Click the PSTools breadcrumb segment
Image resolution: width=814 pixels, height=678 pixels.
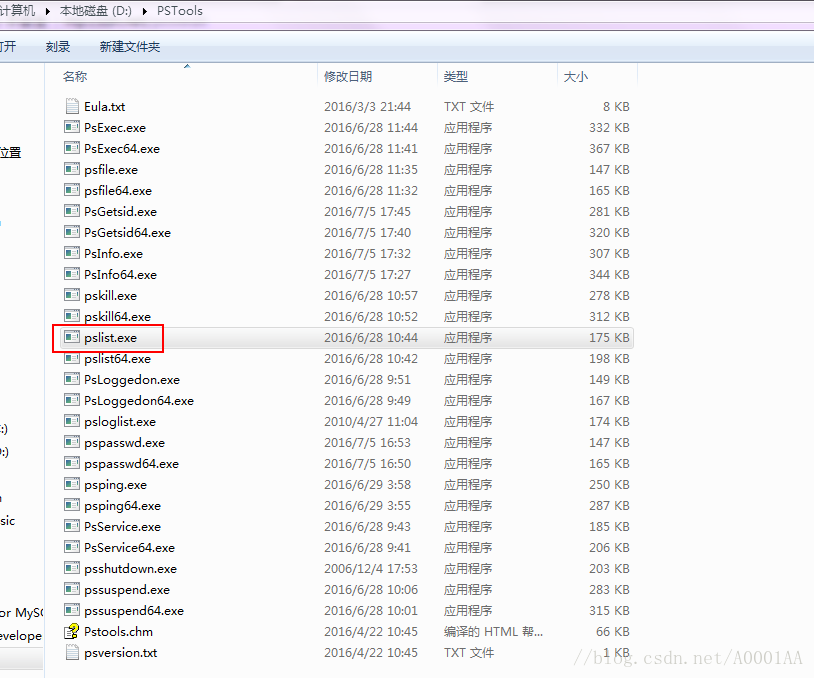click(x=180, y=11)
